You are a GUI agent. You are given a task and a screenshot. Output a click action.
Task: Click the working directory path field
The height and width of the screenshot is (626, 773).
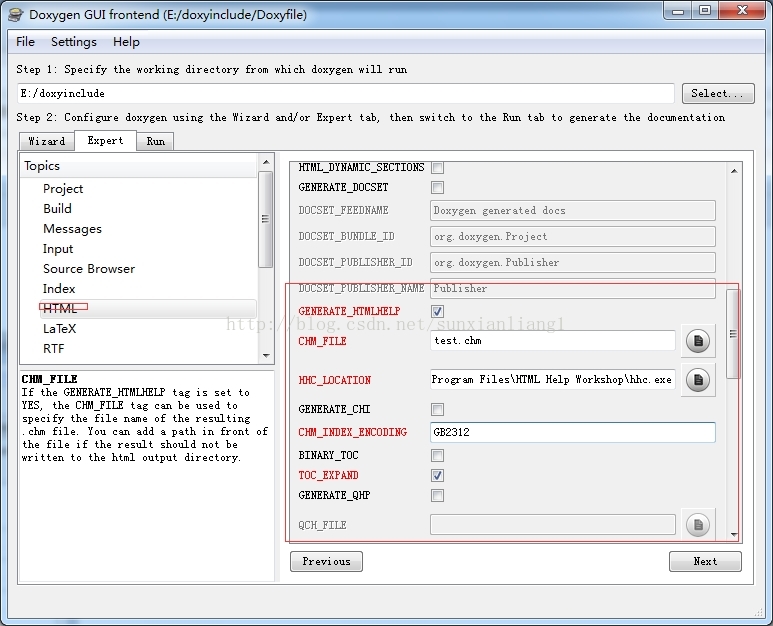click(346, 93)
